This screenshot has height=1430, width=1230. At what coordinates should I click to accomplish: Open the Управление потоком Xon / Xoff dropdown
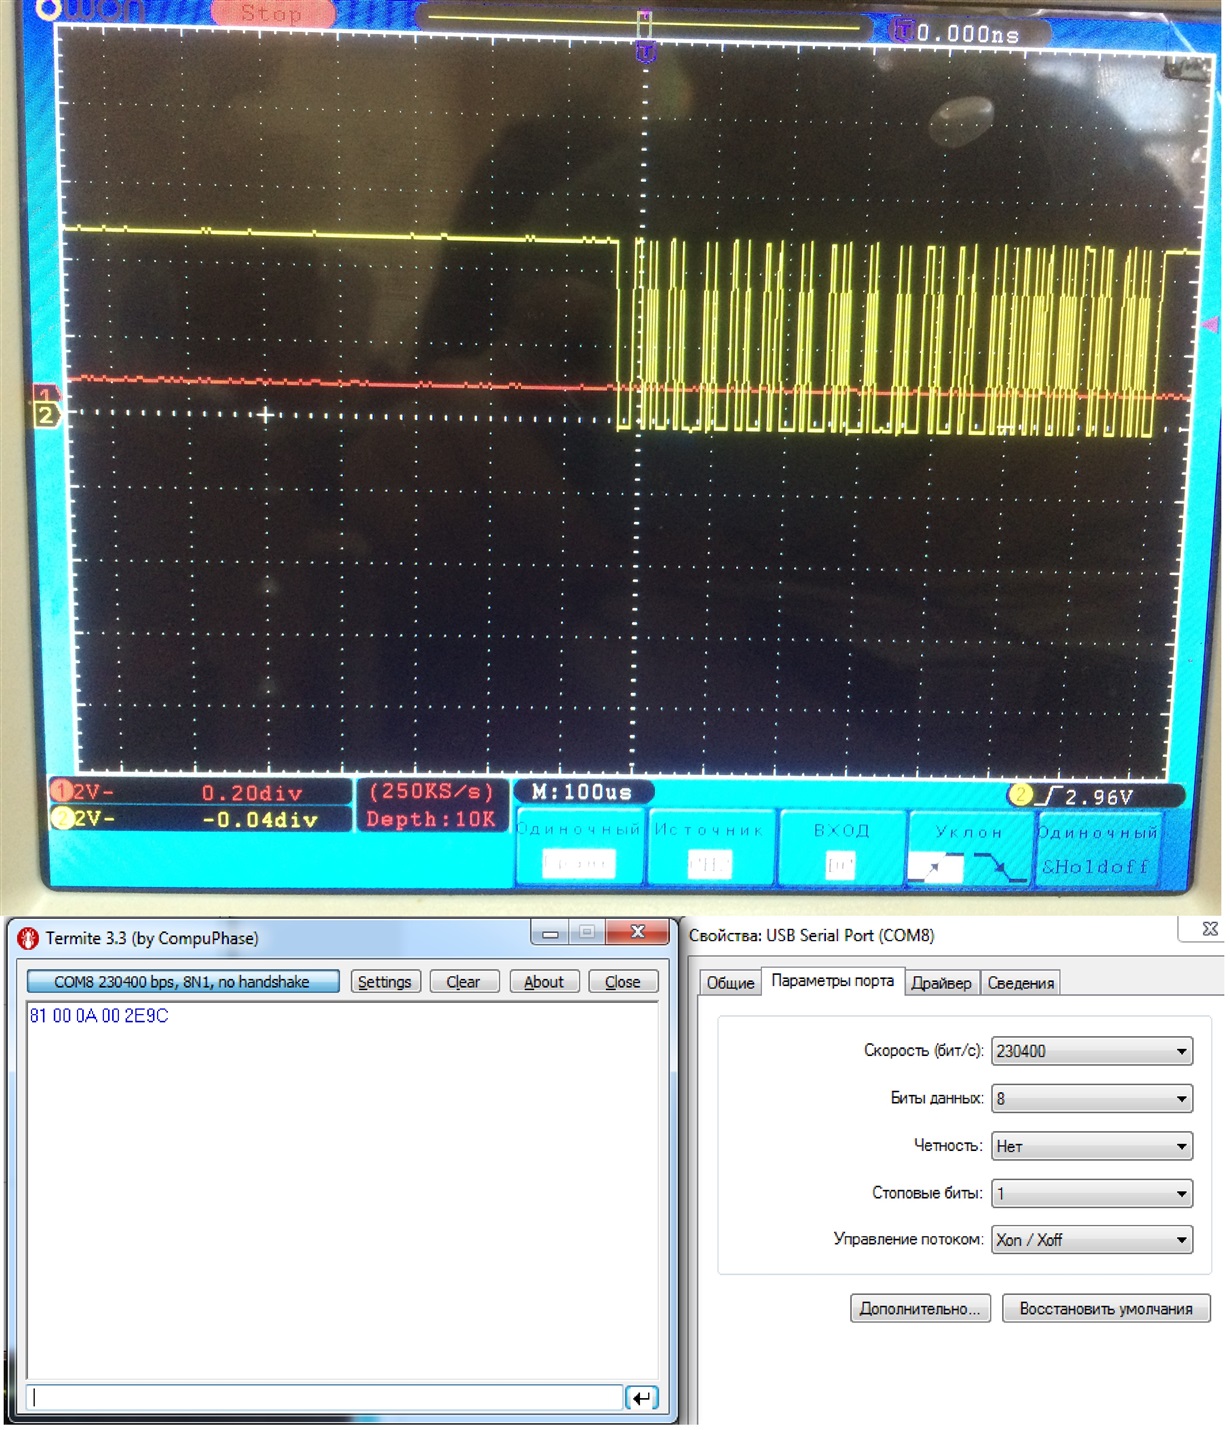pos(1092,1240)
